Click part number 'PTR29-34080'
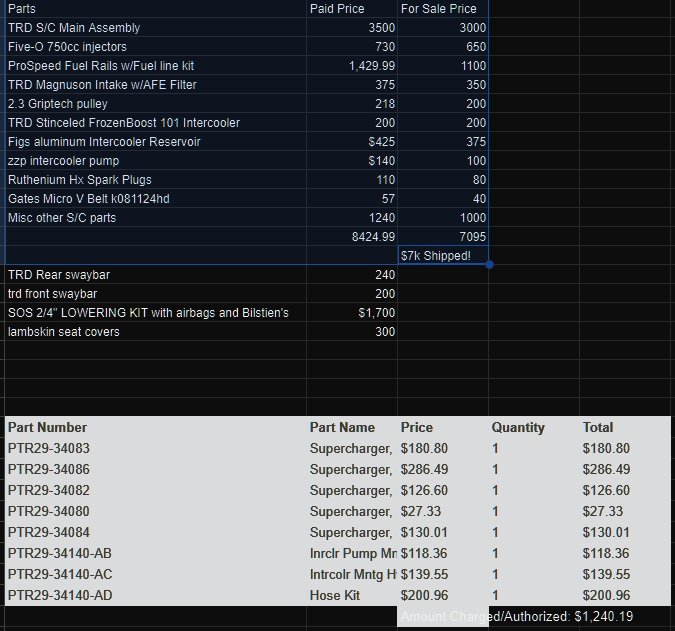The image size is (675, 631). (x=155, y=511)
